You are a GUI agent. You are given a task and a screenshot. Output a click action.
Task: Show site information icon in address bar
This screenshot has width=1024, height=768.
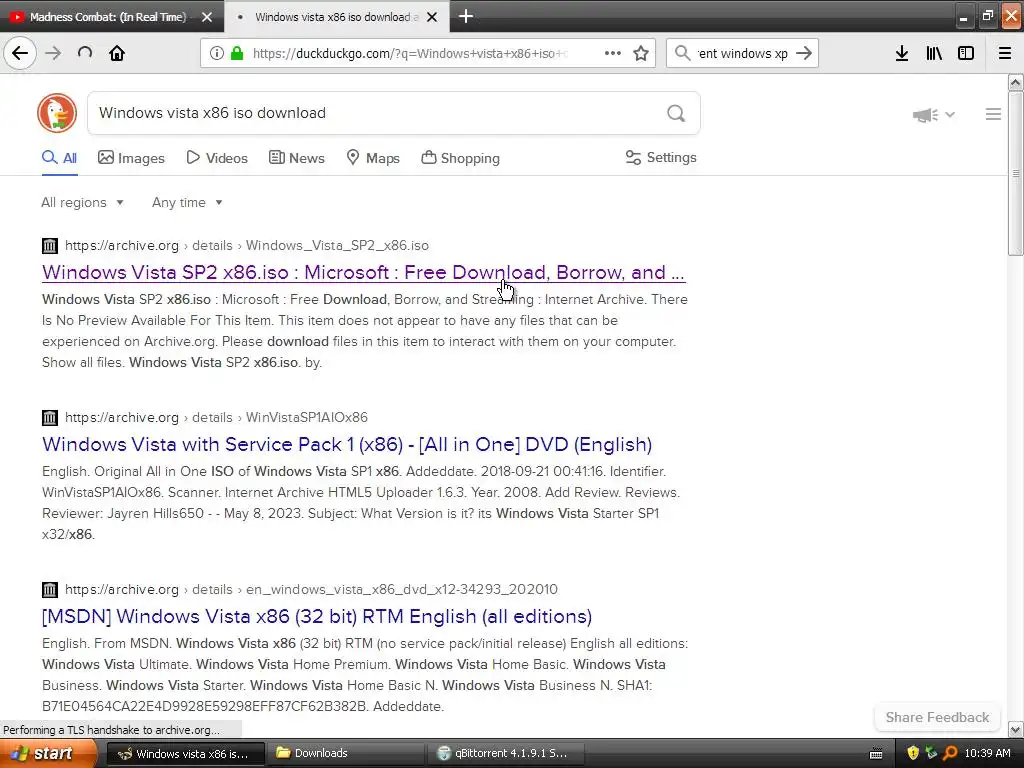click(217, 53)
